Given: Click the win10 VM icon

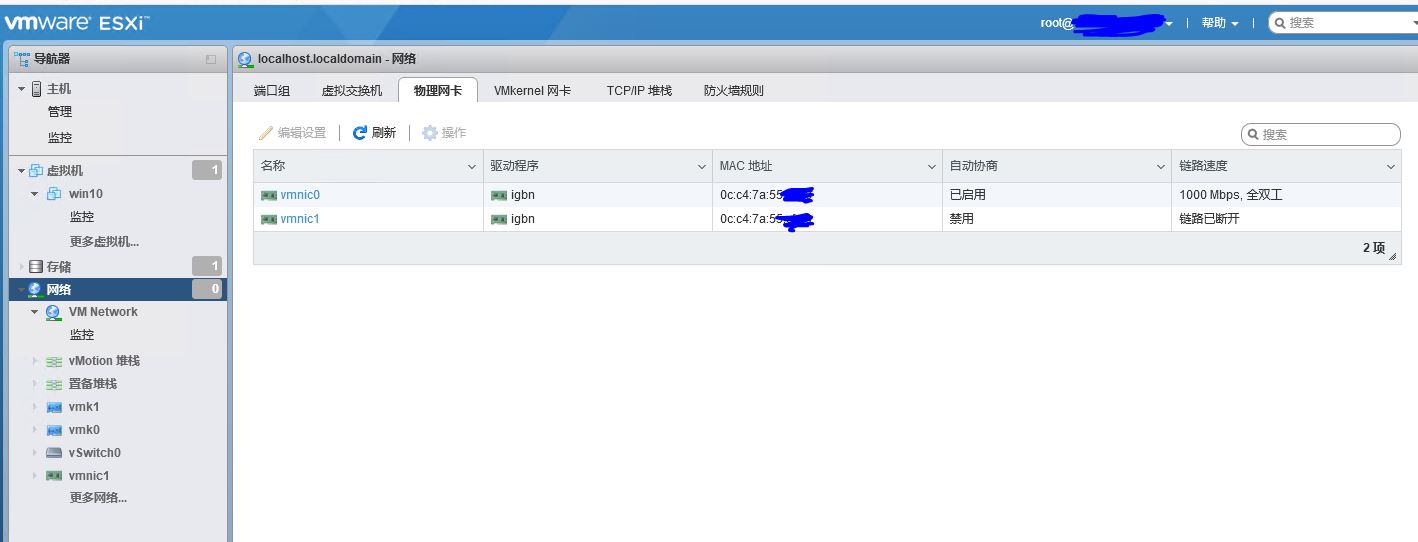Looking at the screenshot, I should pyautogui.click(x=54, y=194).
